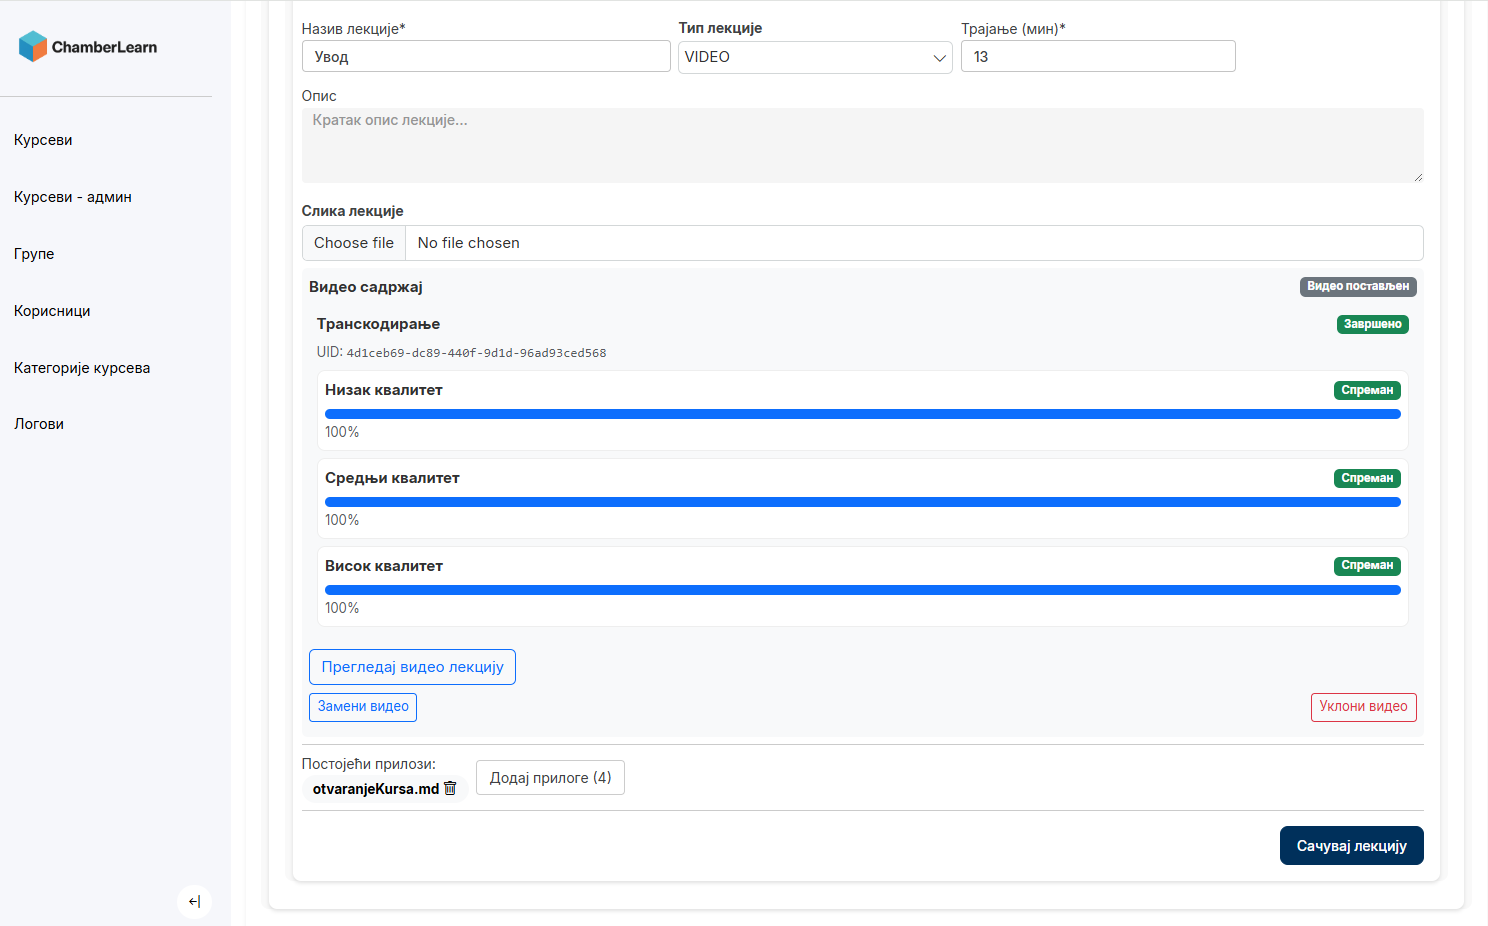Go to Курсеви - админ
This screenshot has width=1488, height=926.
point(73,197)
